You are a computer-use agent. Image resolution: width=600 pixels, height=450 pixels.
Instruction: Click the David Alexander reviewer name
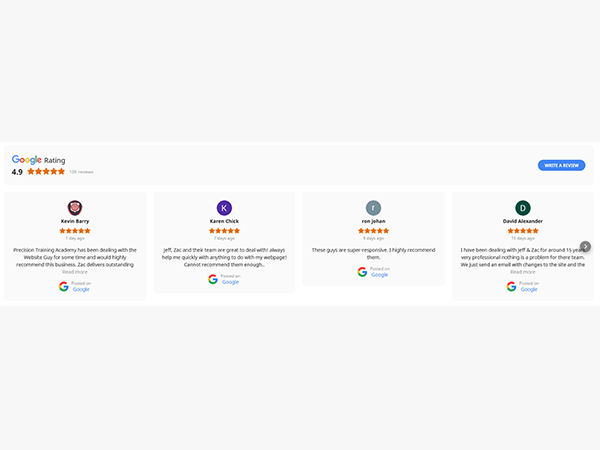[x=523, y=221]
